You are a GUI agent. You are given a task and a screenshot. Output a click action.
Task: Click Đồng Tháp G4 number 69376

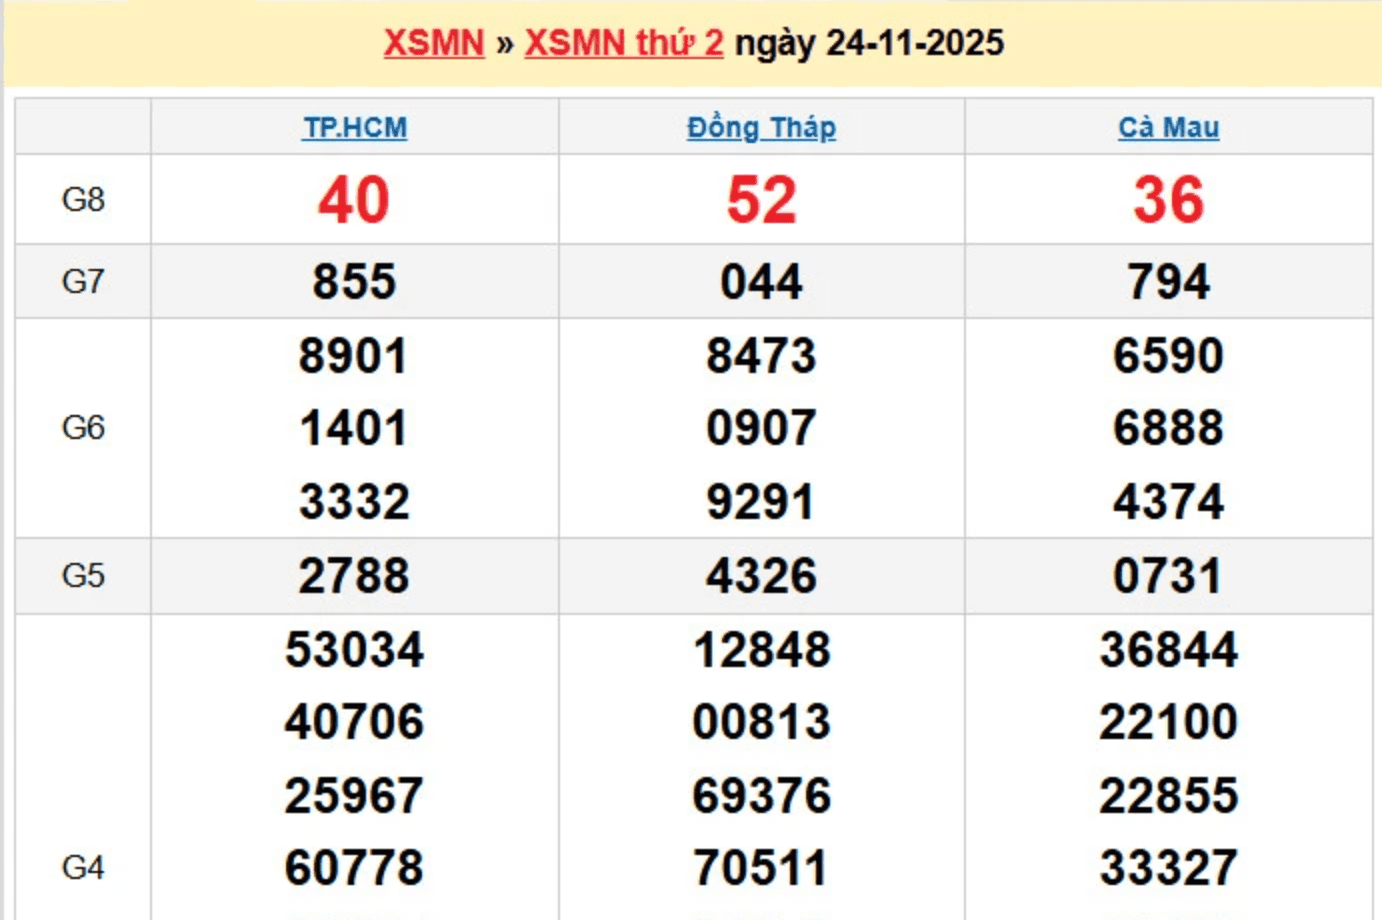click(x=761, y=796)
